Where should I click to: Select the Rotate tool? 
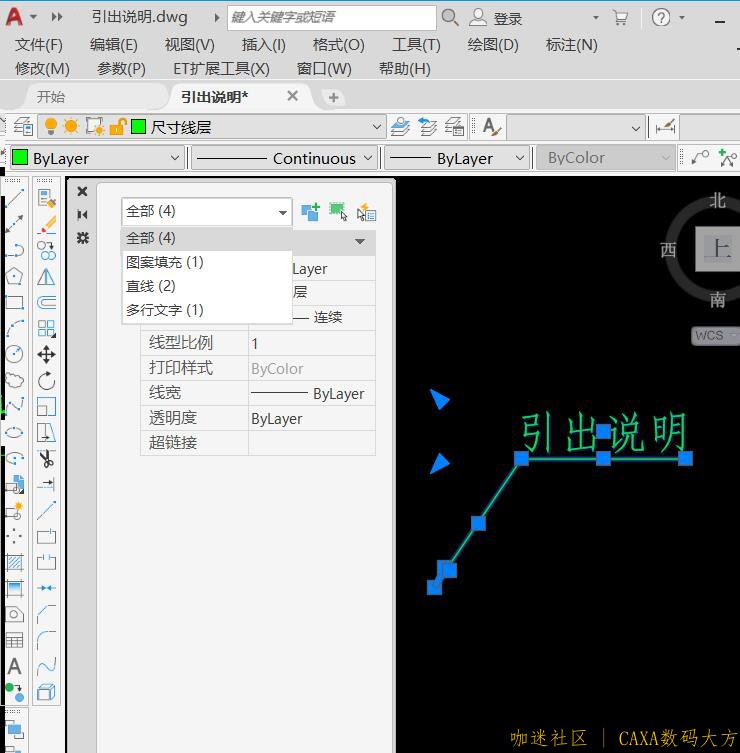pos(46,381)
